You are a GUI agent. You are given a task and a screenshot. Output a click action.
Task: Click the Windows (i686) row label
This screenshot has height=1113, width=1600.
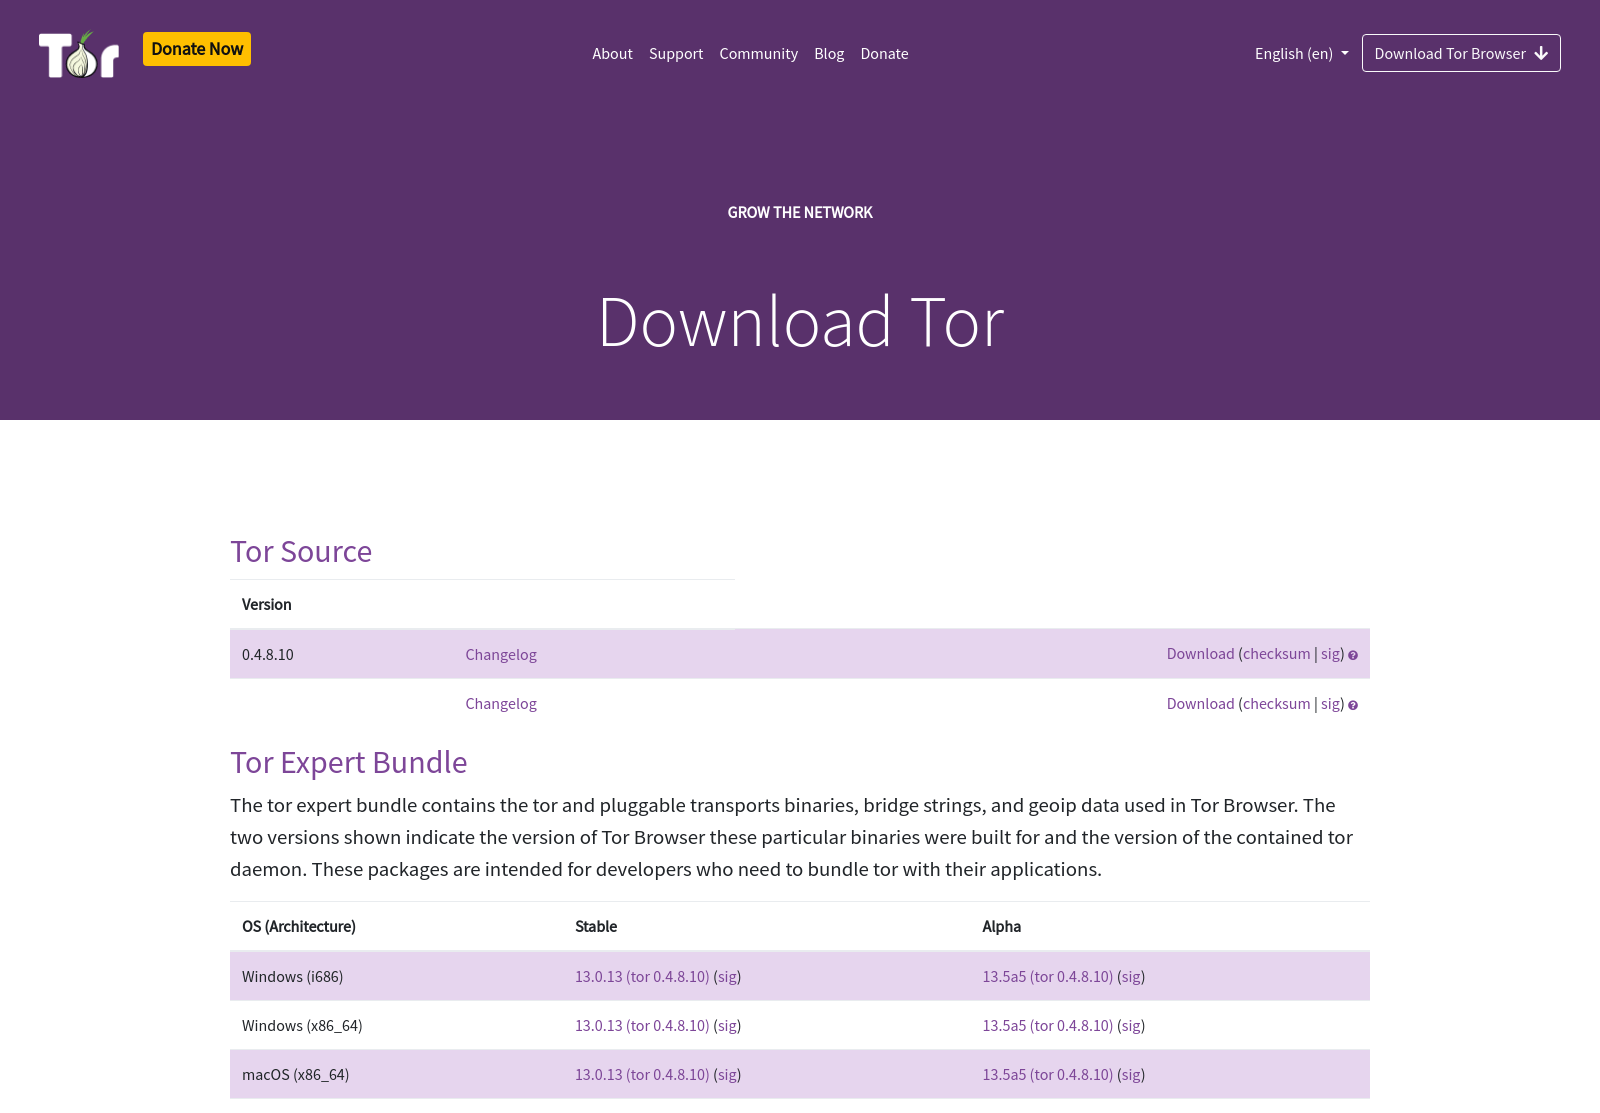(x=292, y=977)
